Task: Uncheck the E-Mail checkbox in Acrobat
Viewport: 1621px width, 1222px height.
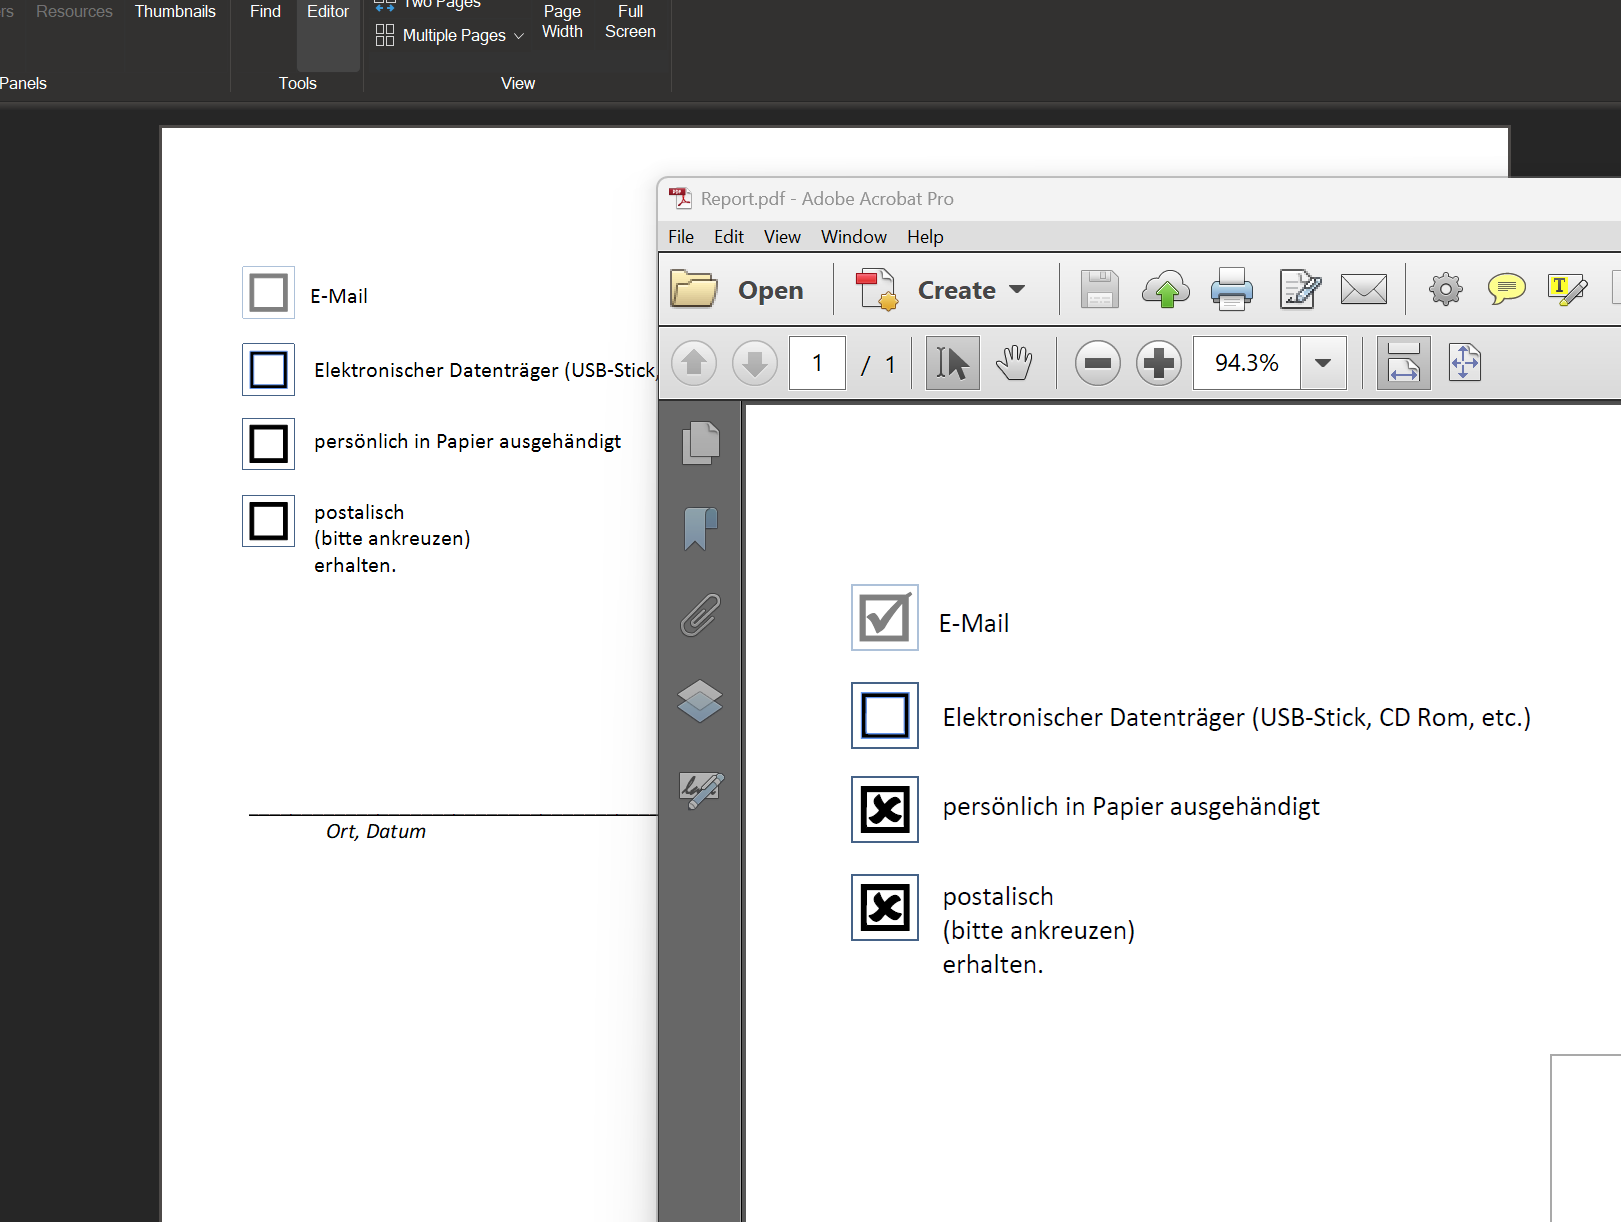Action: 885,618
